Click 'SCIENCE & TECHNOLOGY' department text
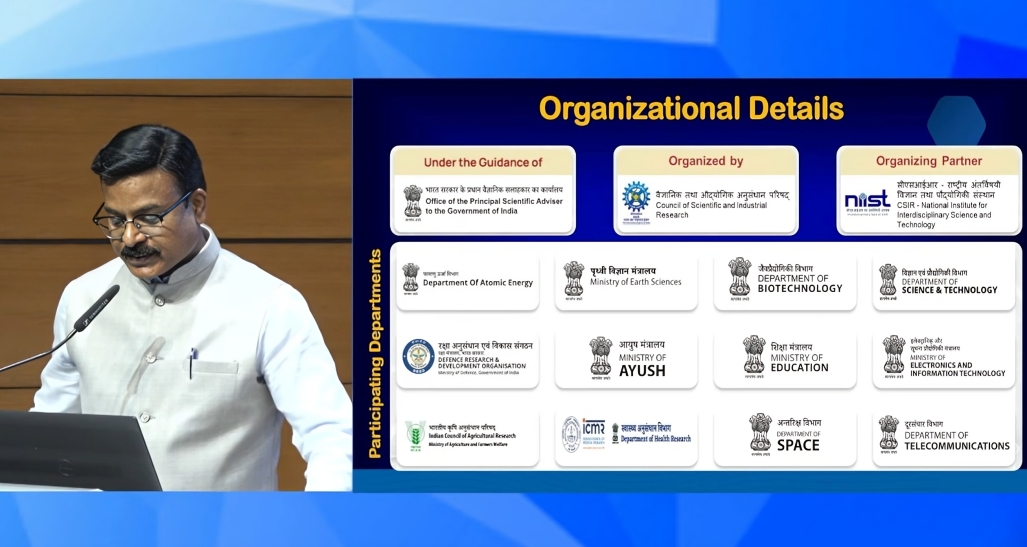The height and width of the screenshot is (547, 1027). (x=949, y=290)
